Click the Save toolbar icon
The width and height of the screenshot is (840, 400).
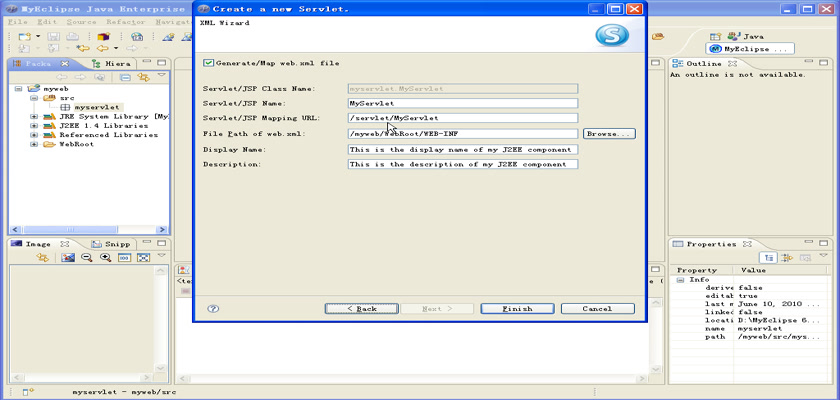[54, 36]
